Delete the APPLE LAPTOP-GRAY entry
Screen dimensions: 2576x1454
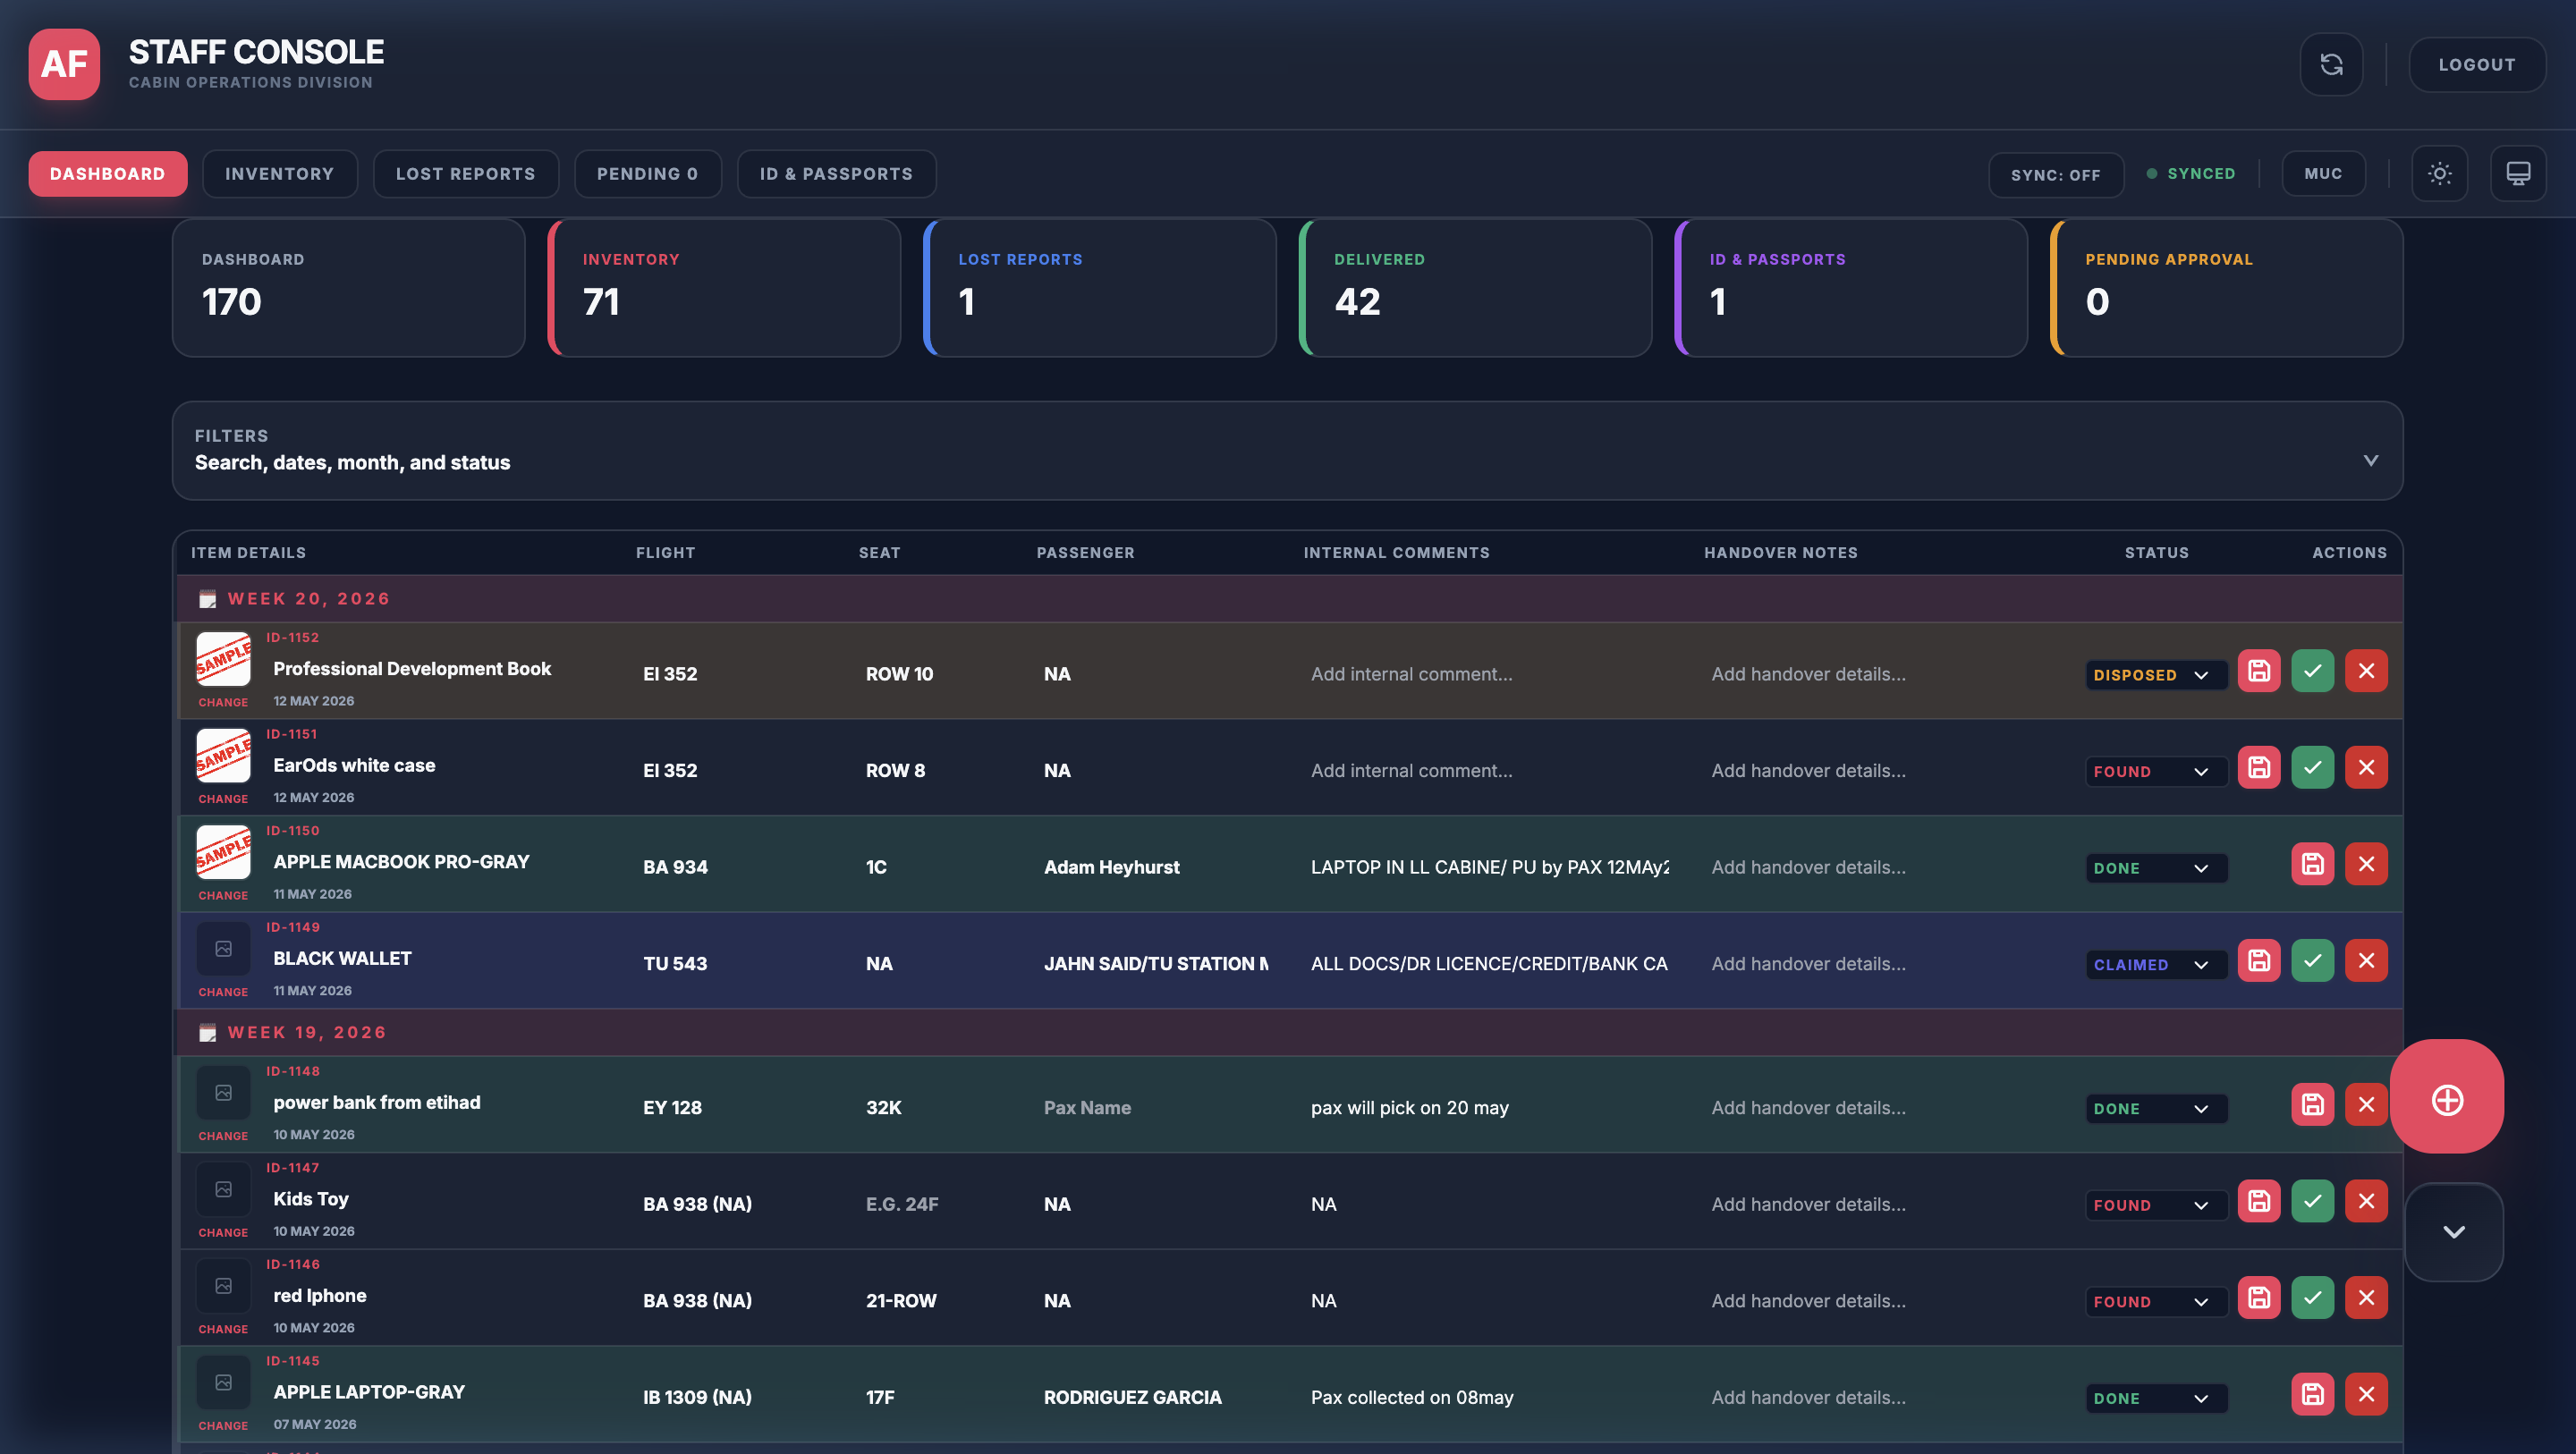pyautogui.click(x=2366, y=1395)
